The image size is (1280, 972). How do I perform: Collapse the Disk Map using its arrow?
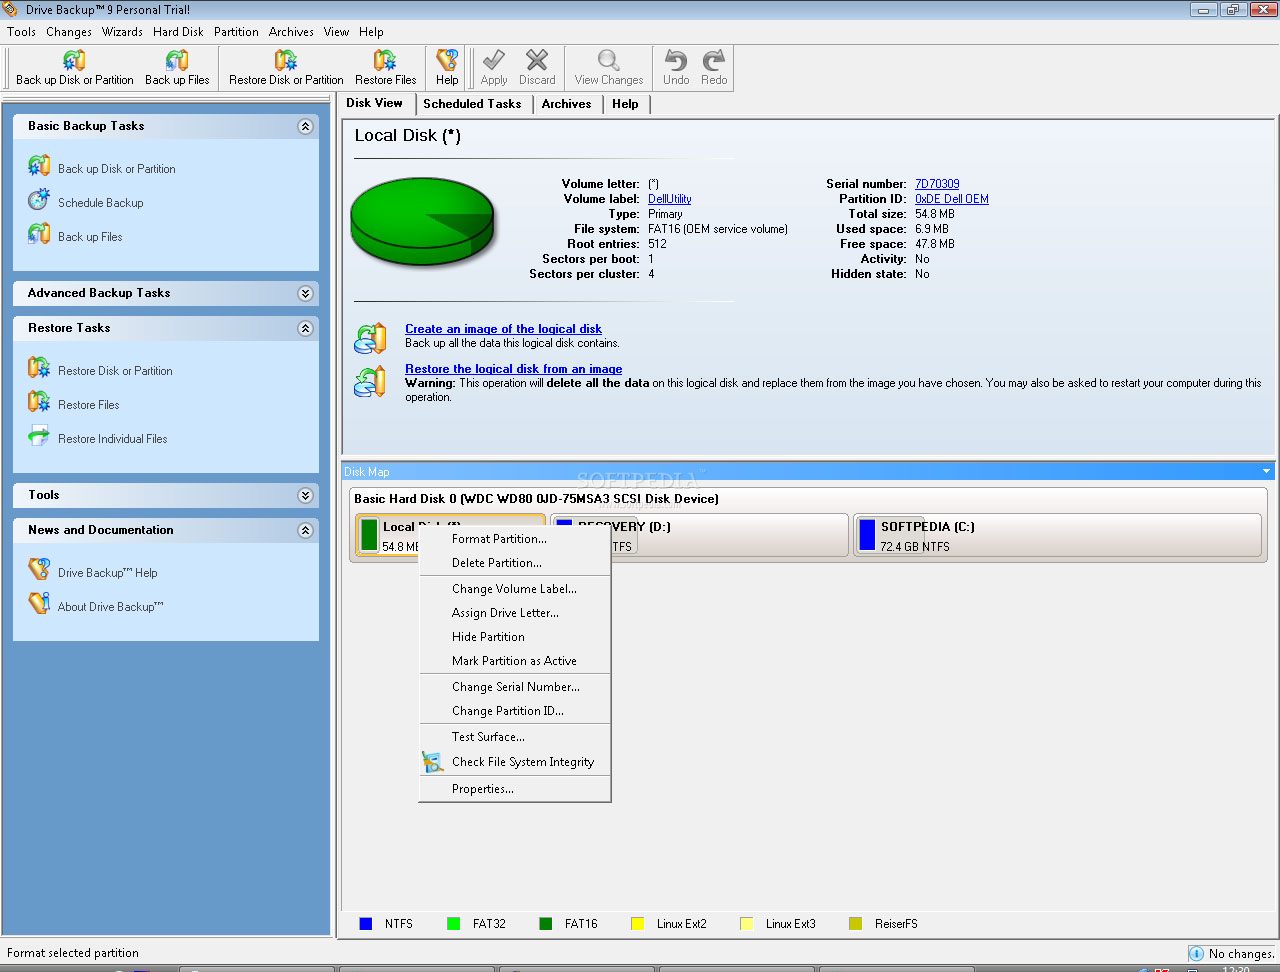(1266, 472)
